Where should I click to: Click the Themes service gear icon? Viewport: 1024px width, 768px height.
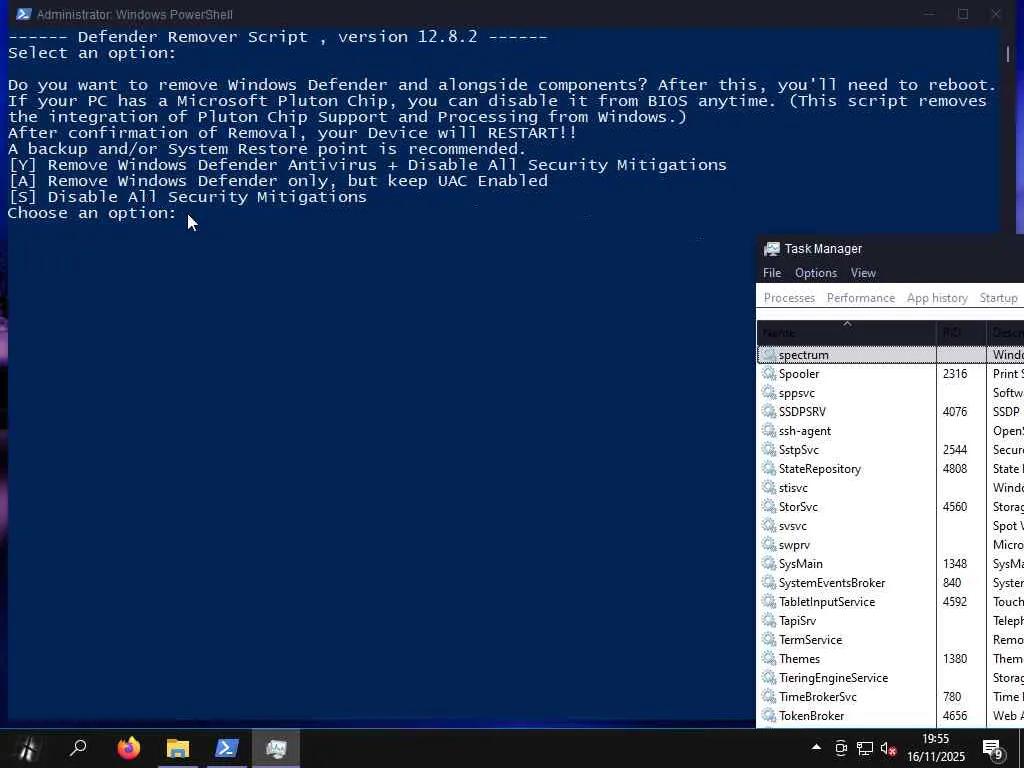769,658
